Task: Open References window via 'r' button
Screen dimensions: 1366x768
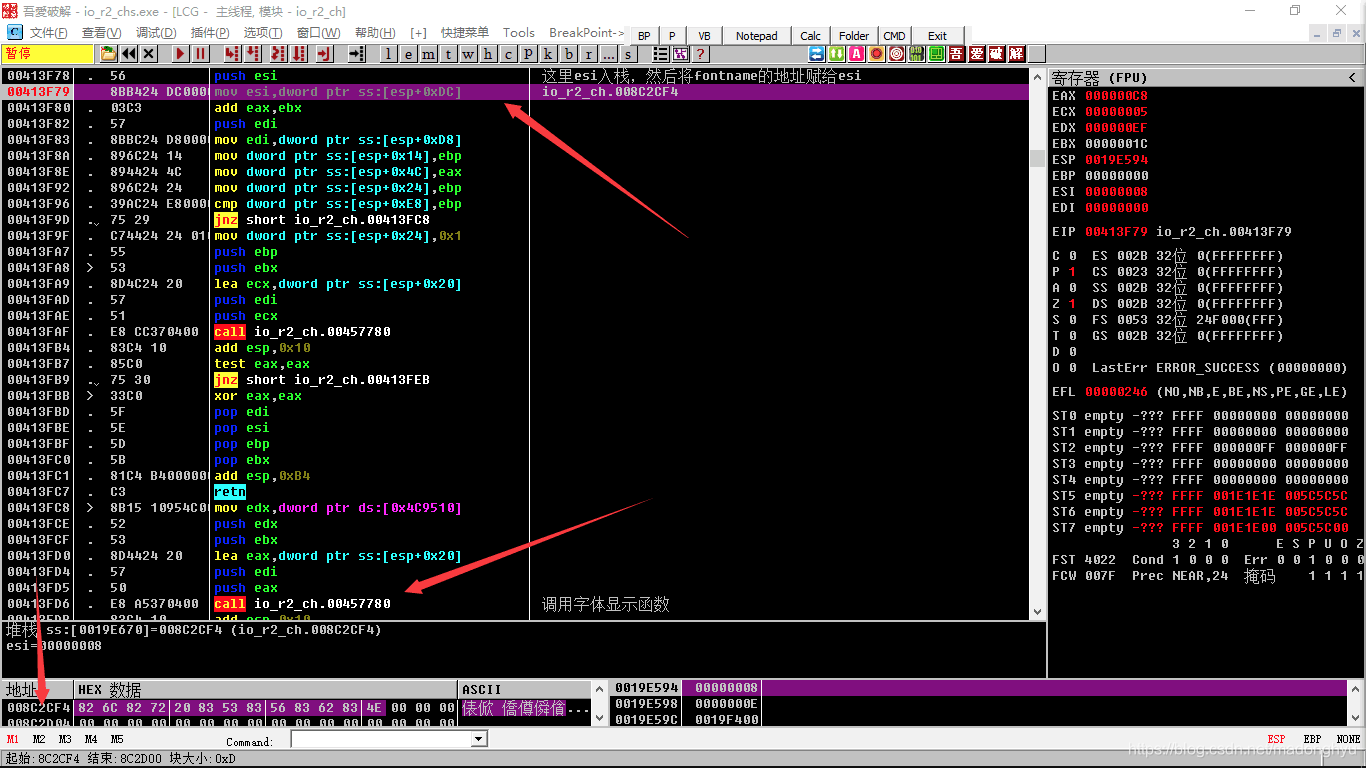Action: [588, 54]
